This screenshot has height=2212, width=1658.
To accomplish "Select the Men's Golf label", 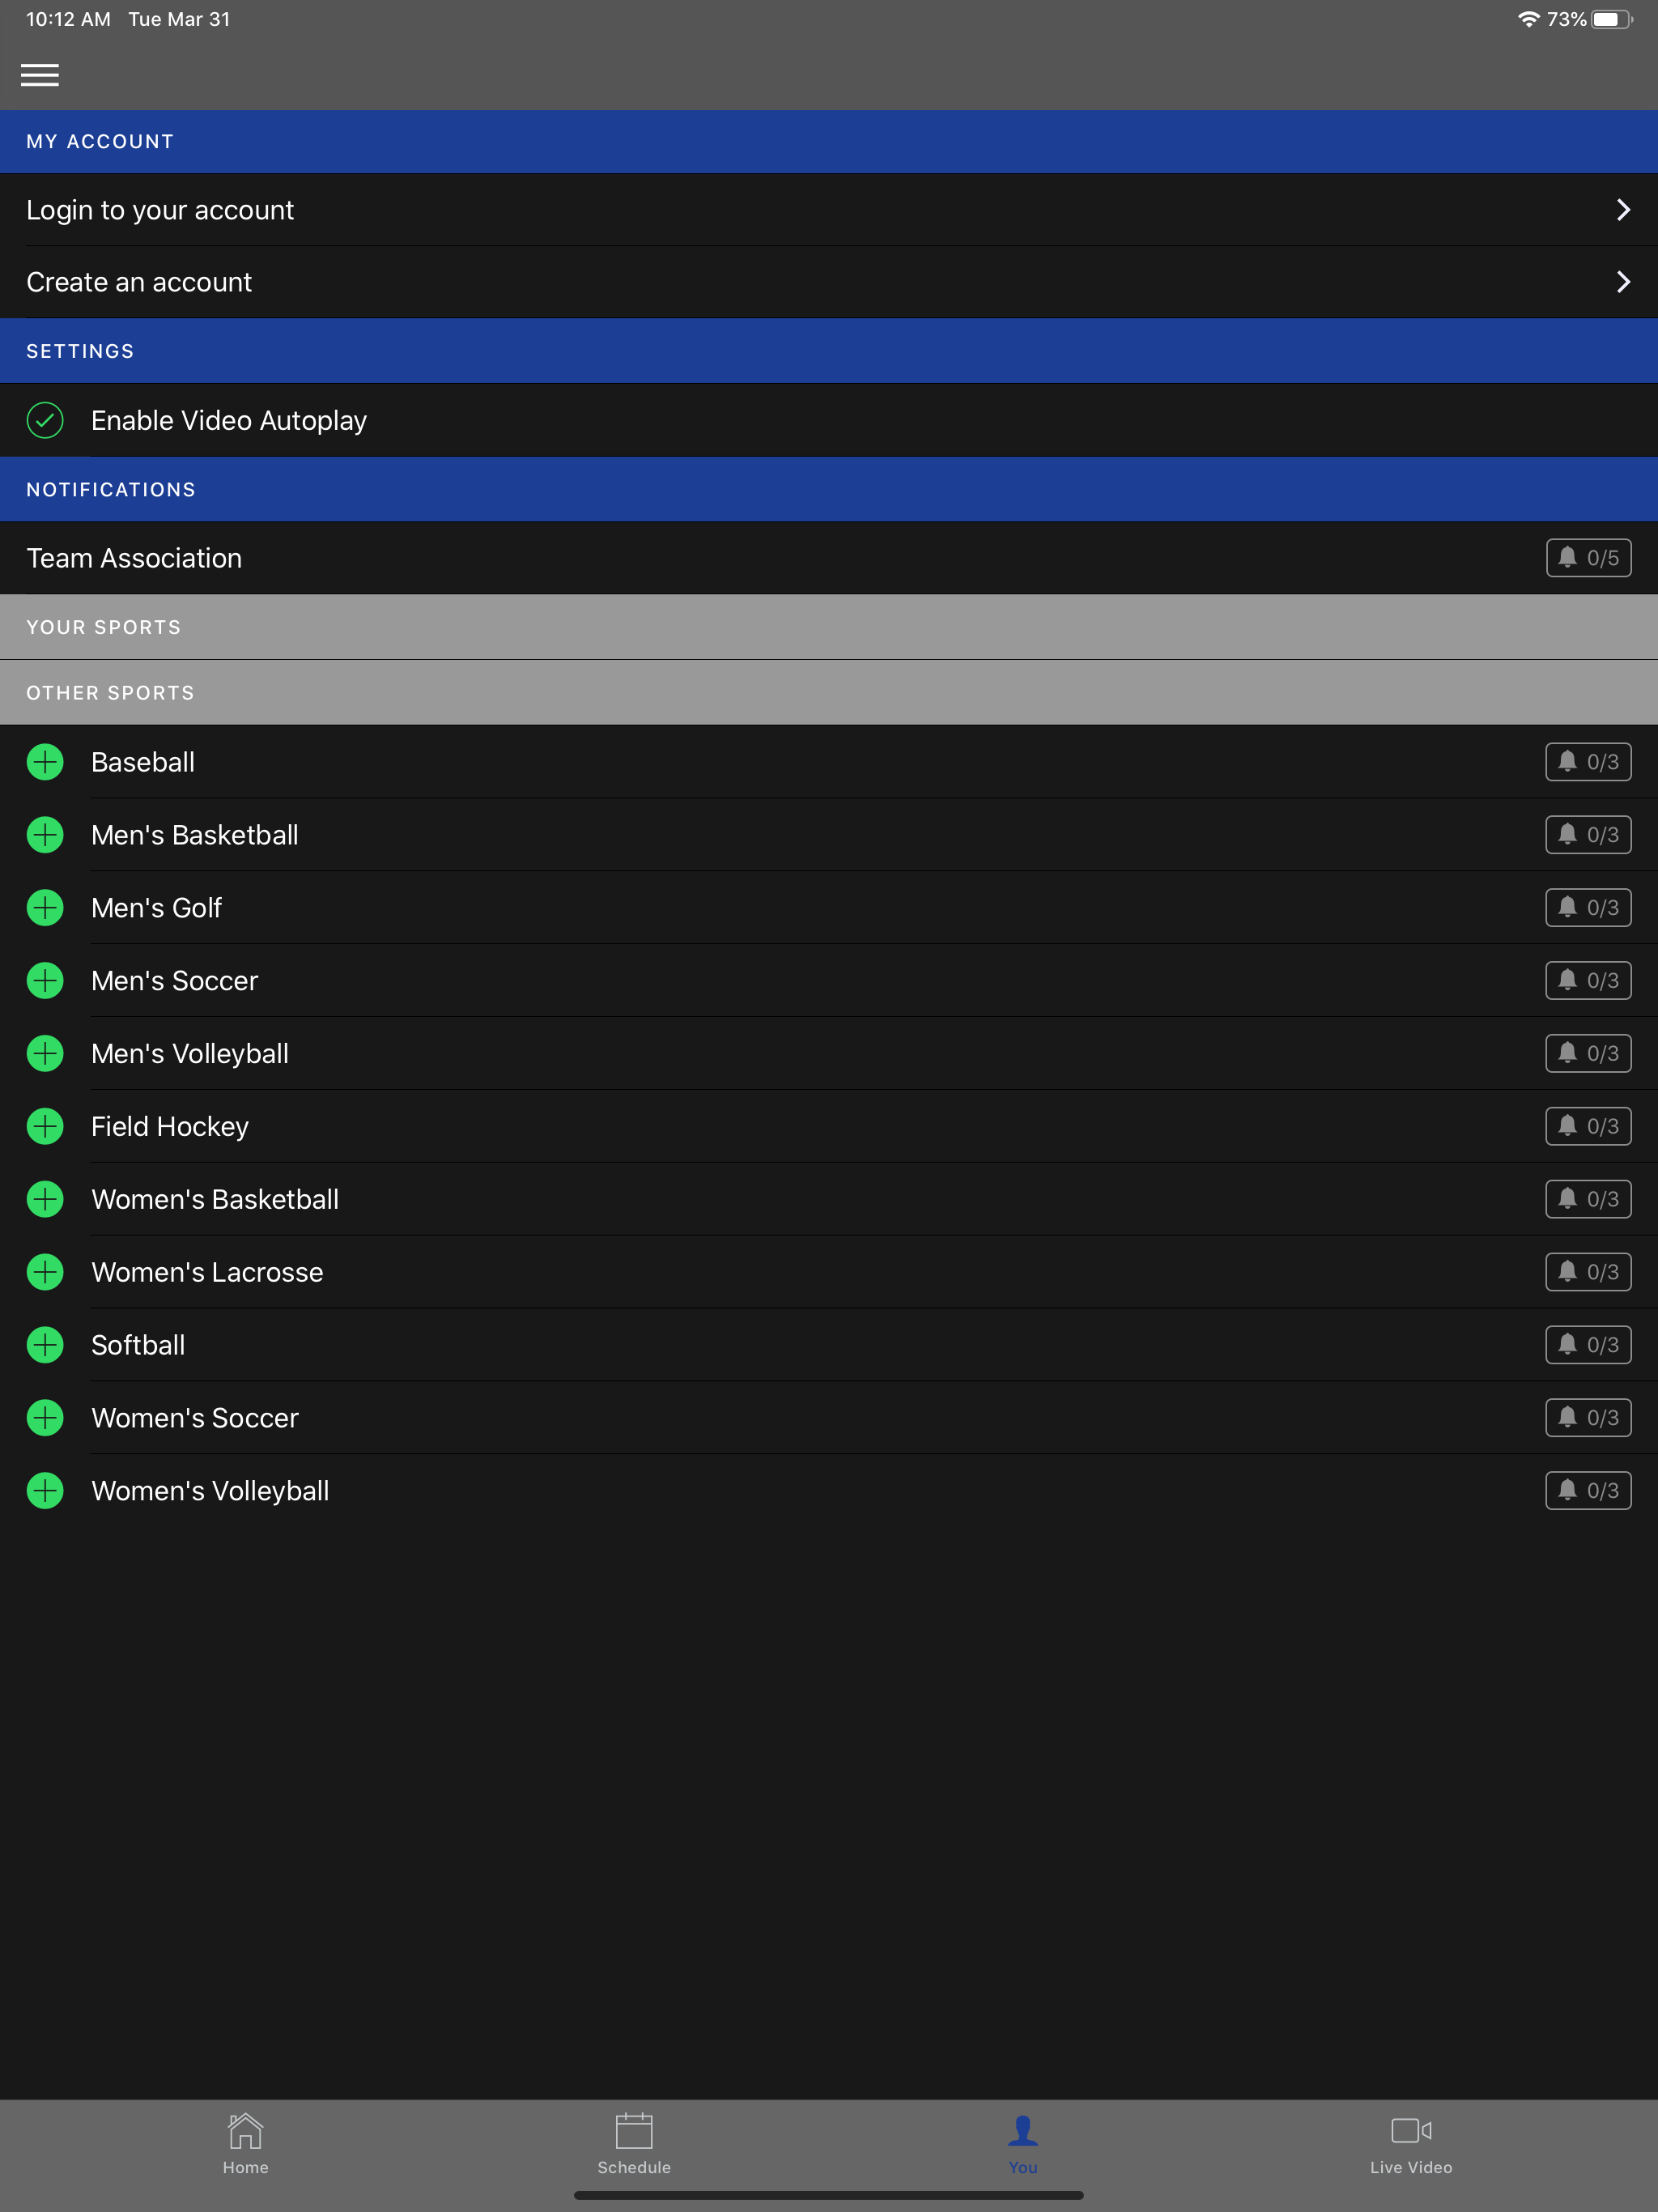I will click(156, 908).
